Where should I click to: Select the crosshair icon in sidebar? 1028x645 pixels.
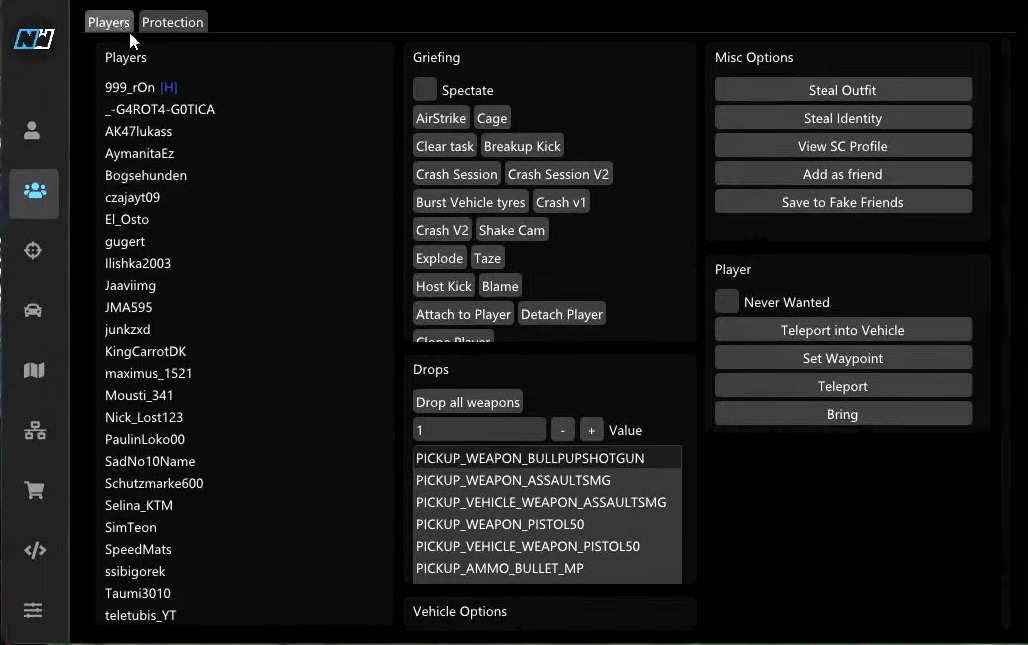point(34,251)
